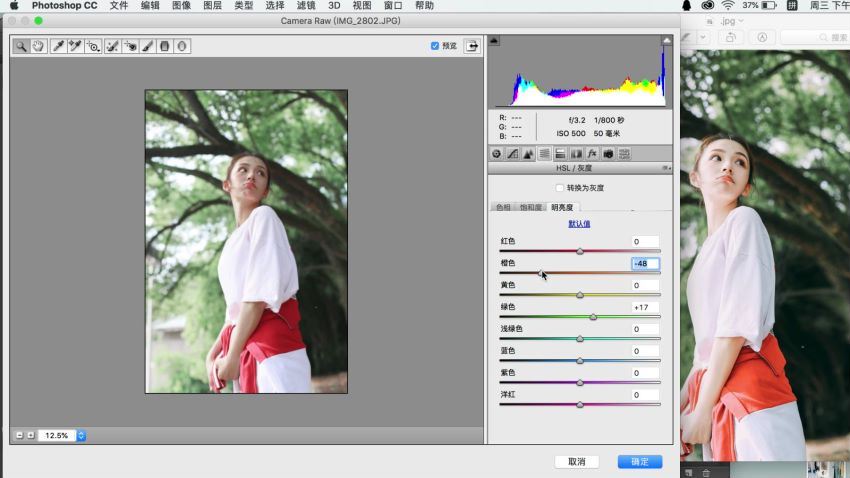Image resolution: width=850 pixels, height=478 pixels.
Task: Open the 滤镜 menu in menu bar
Action: click(306, 6)
